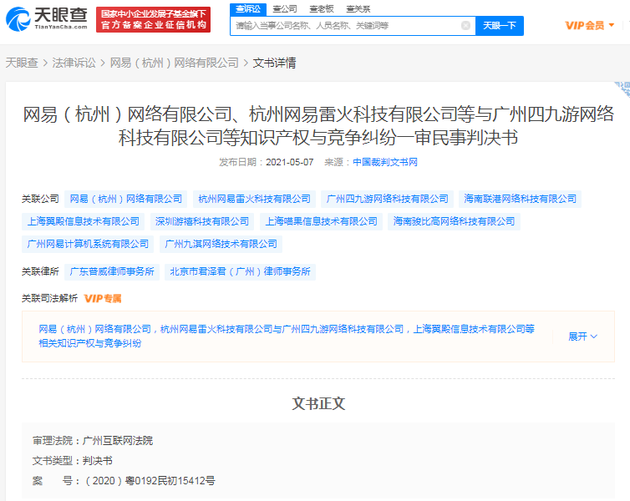Open the red official credit agency banner
630x501 pixels.
(x=153, y=19)
